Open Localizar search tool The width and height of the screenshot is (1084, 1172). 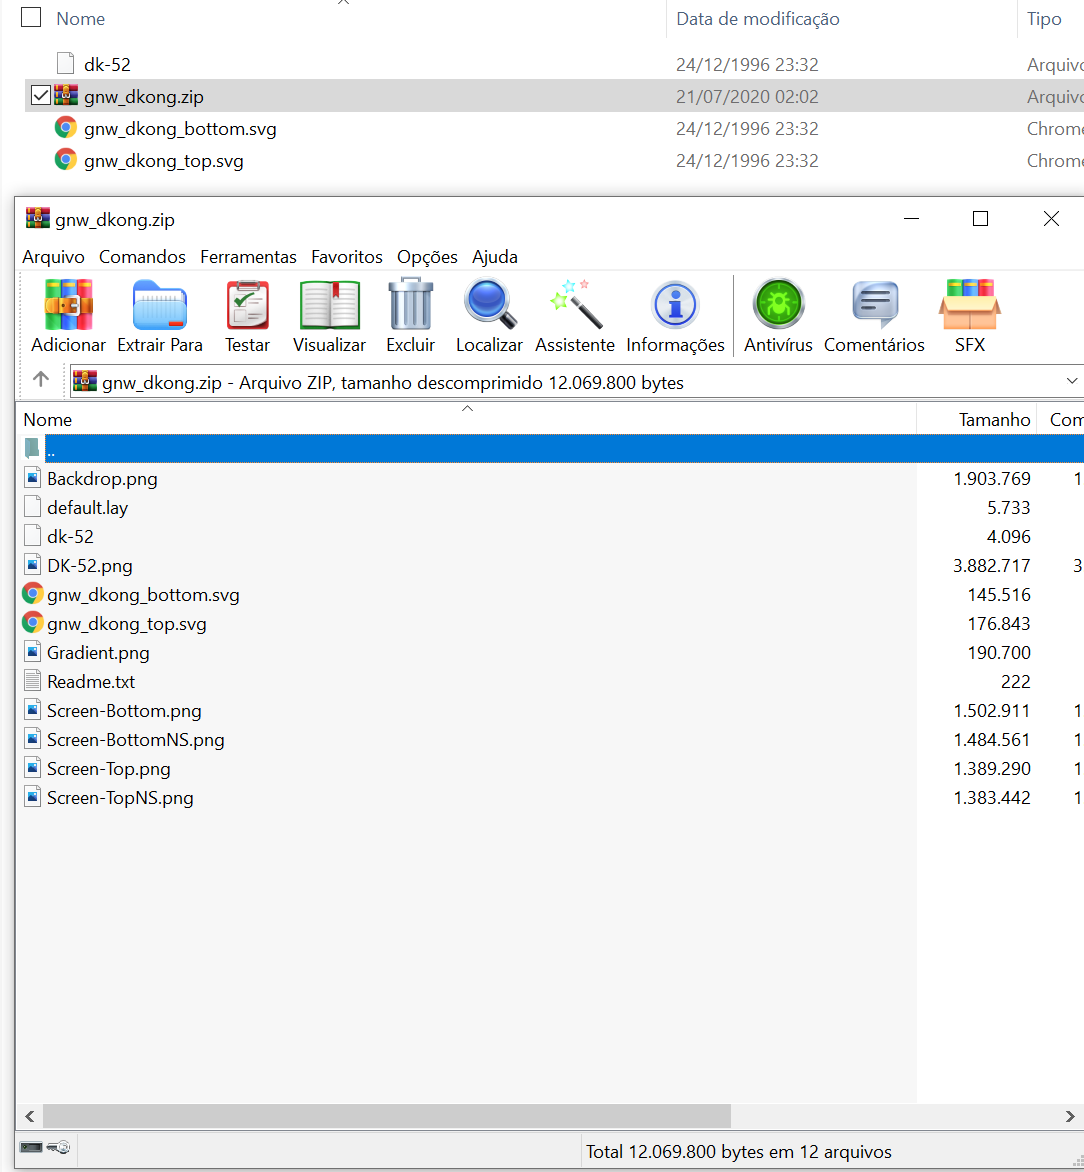[490, 304]
